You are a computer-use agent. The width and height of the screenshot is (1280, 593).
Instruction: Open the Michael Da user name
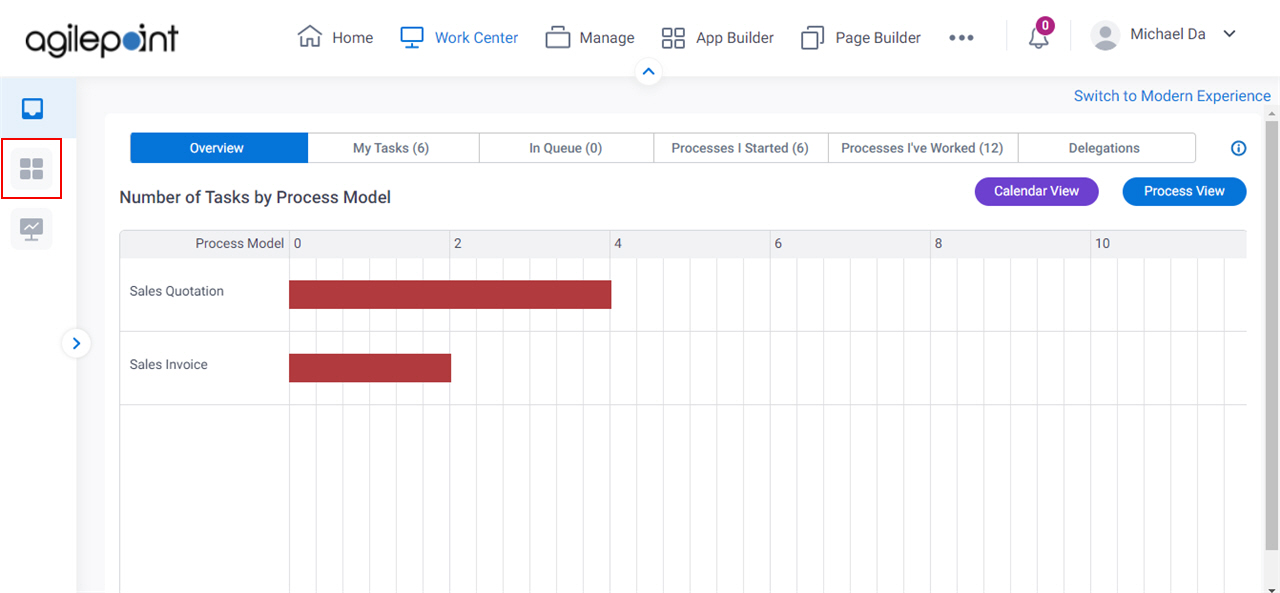pos(1167,34)
